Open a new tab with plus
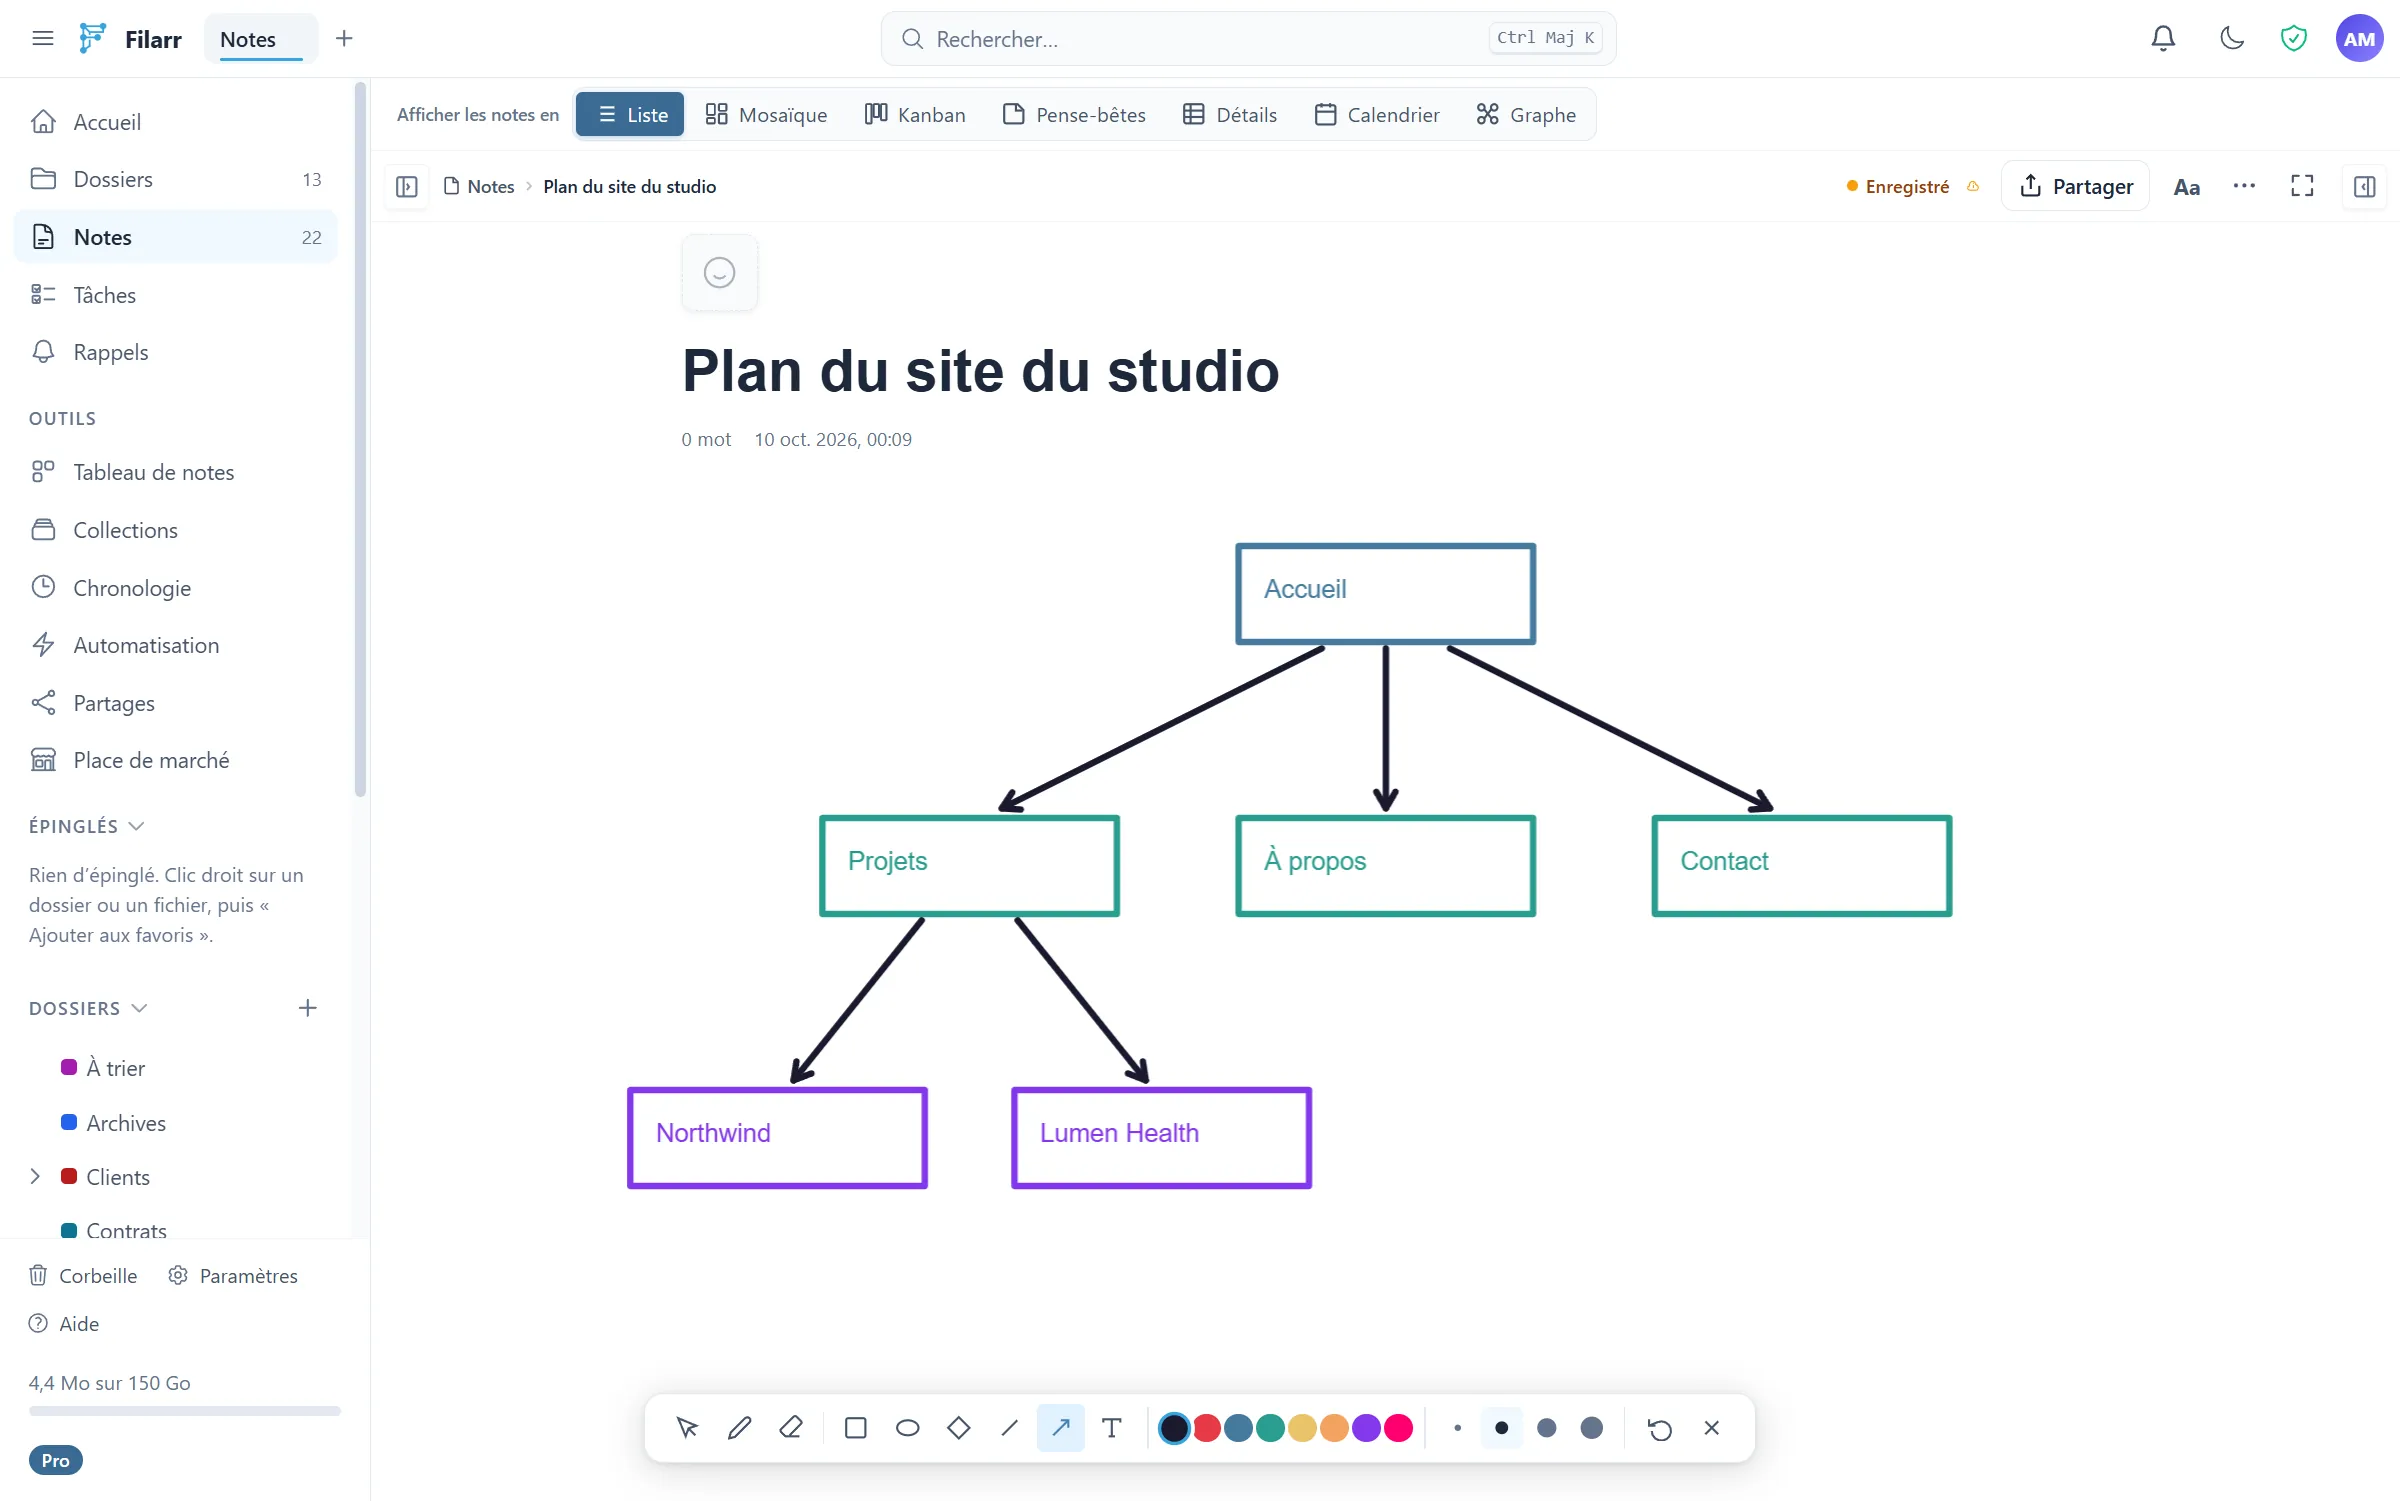The width and height of the screenshot is (2400, 1501). (344, 39)
